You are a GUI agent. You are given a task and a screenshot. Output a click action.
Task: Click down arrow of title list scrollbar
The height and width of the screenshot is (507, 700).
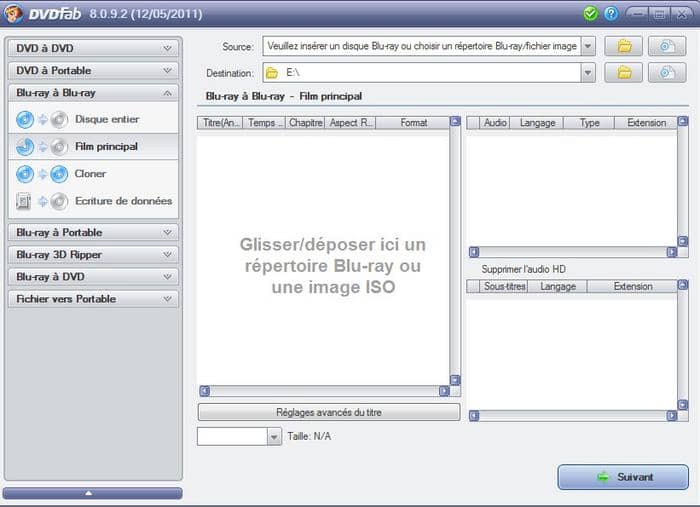click(455, 380)
